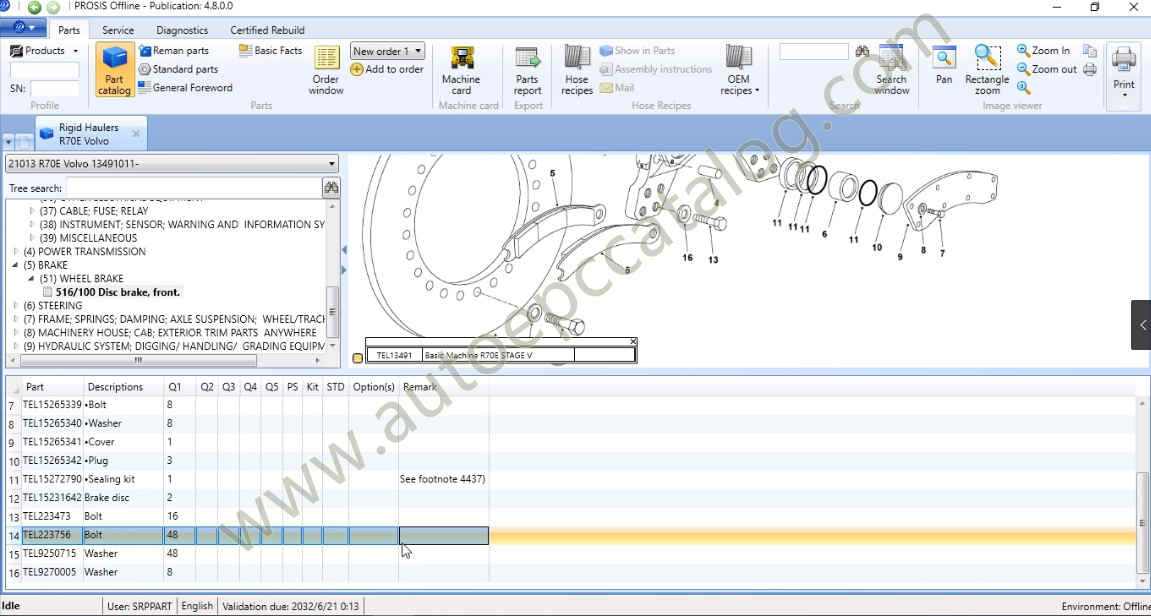Viewport: 1151px width, 616px height.
Task: Click Add to order
Action: tap(387, 69)
